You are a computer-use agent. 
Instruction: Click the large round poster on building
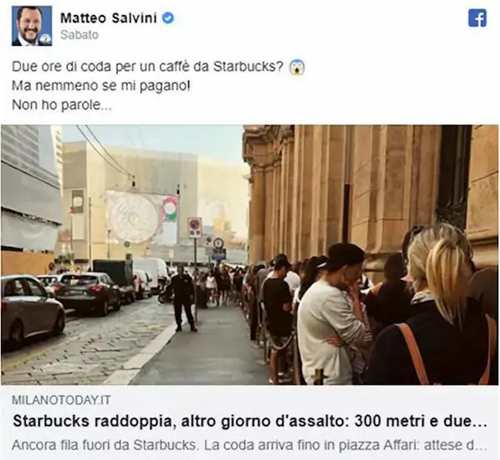134,217
